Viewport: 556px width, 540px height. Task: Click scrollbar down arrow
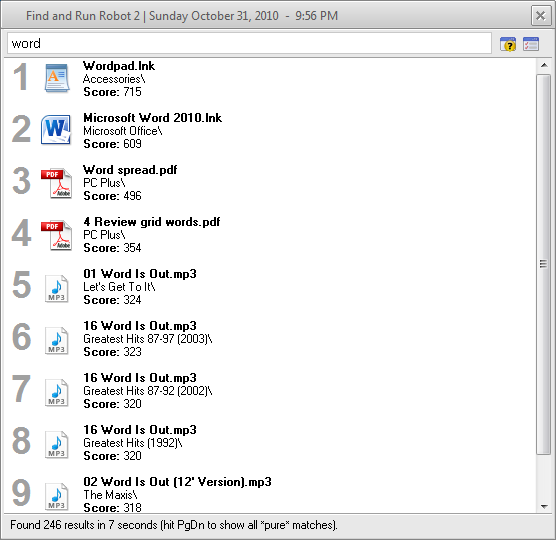(544, 507)
